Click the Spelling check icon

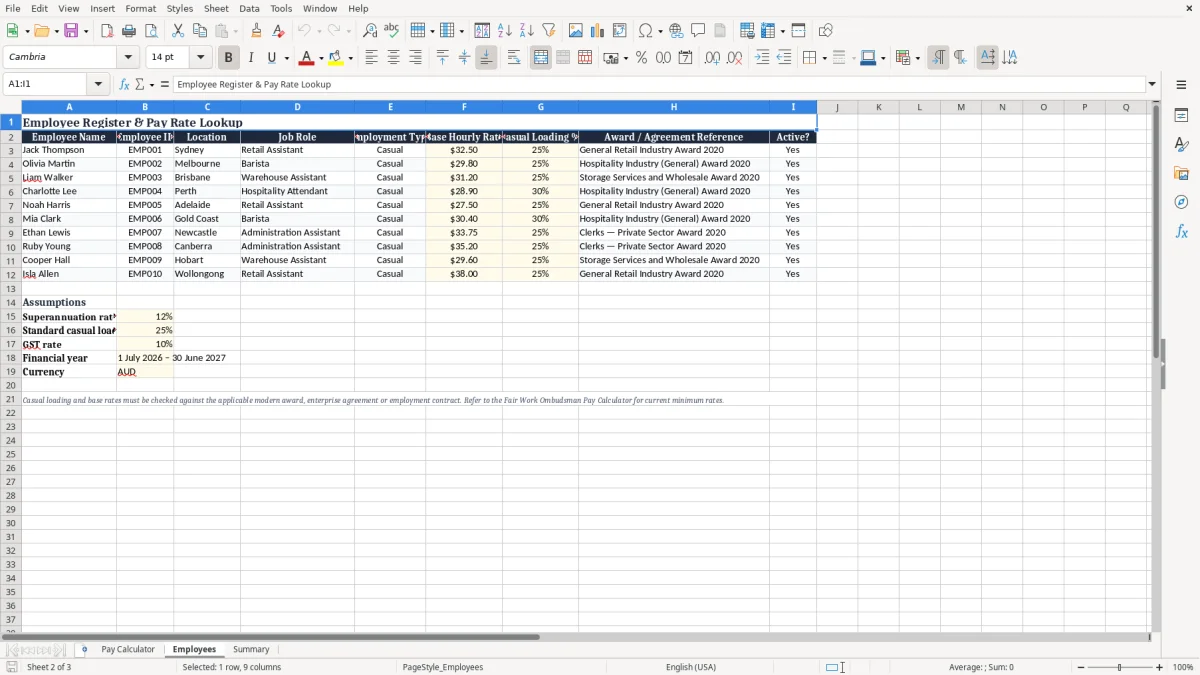click(392, 31)
